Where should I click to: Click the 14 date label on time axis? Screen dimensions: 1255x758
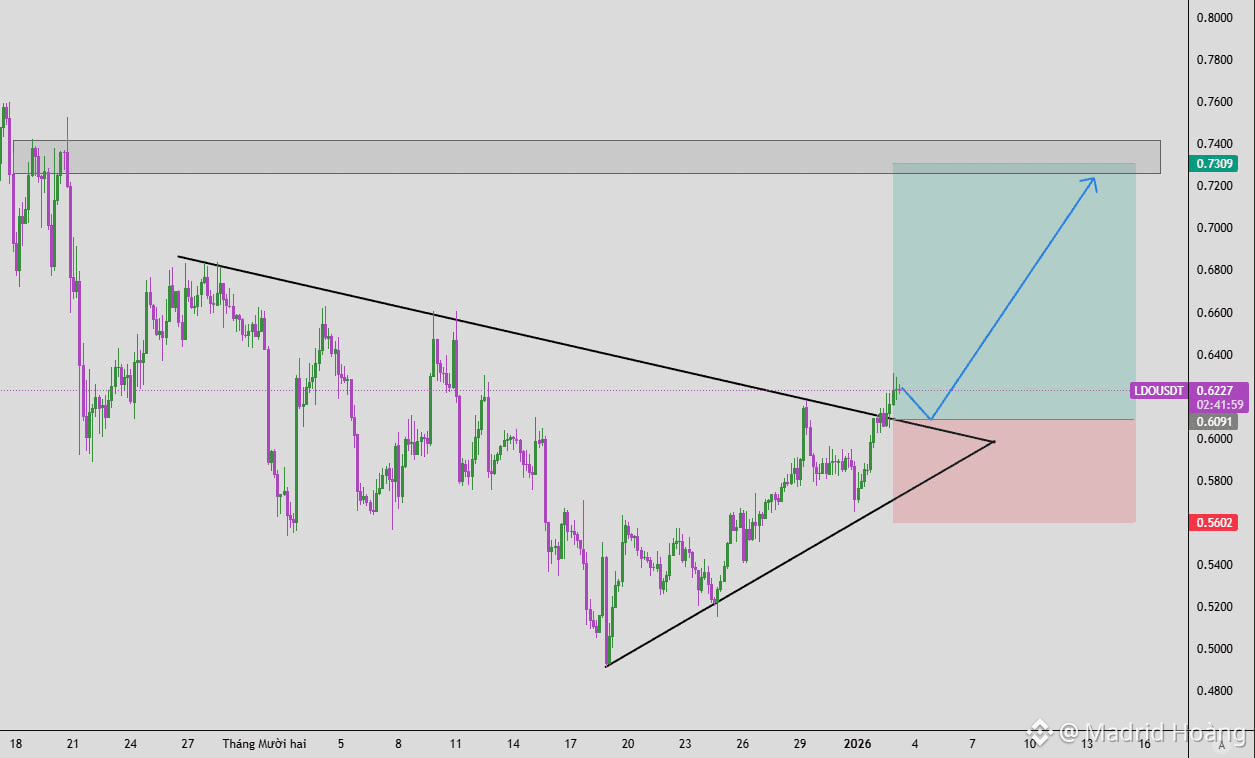tap(513, 744)
